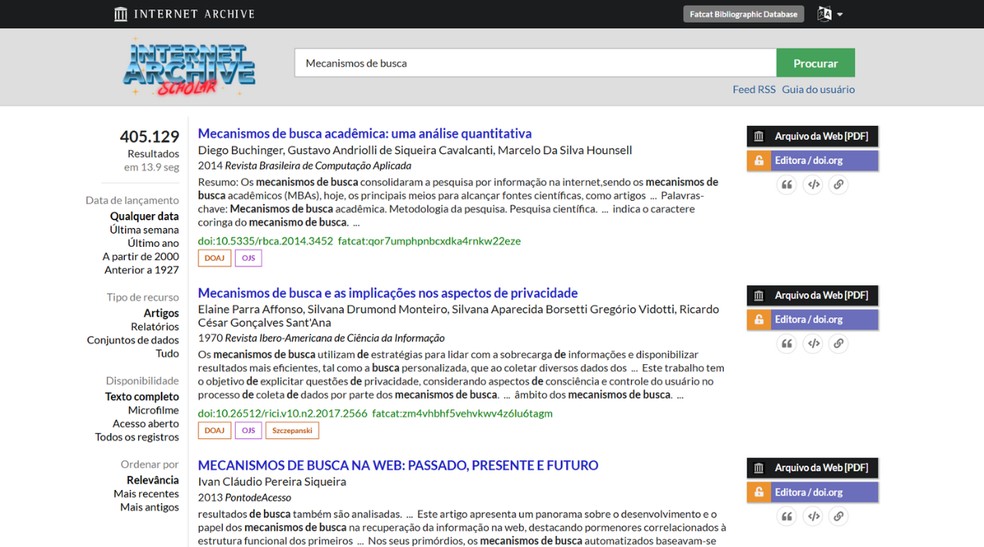Select the 'Última semana' date filter
This screenshot has width=984, height=547.
click(144, 230)
